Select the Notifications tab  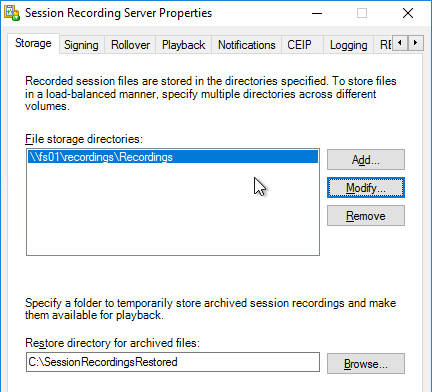(x=247, y=45)
